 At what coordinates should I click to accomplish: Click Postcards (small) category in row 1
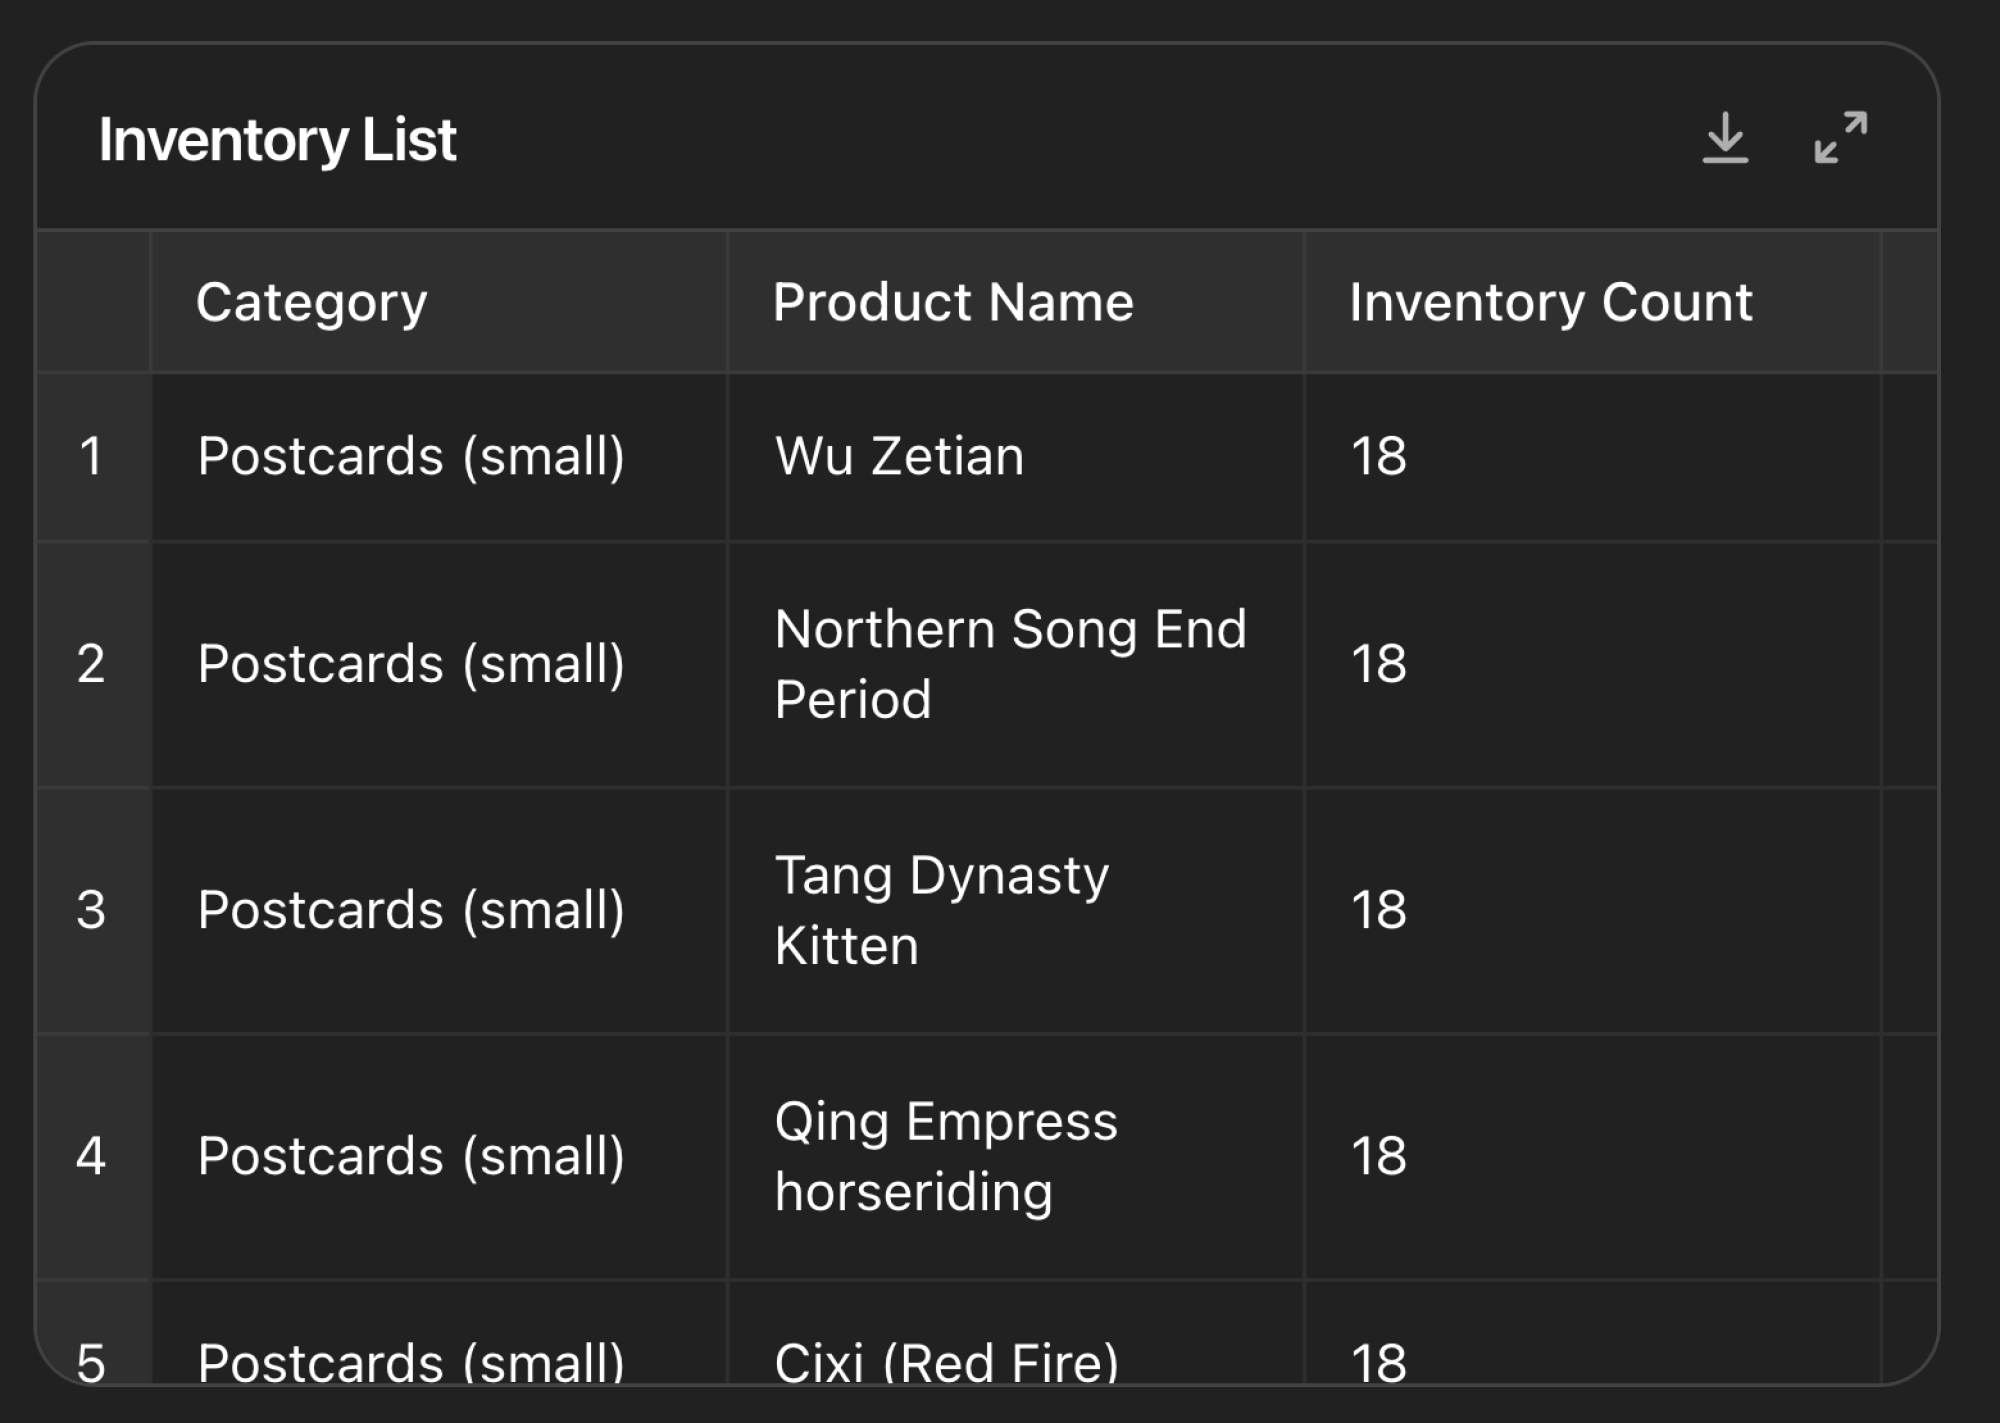pos(439,457)
